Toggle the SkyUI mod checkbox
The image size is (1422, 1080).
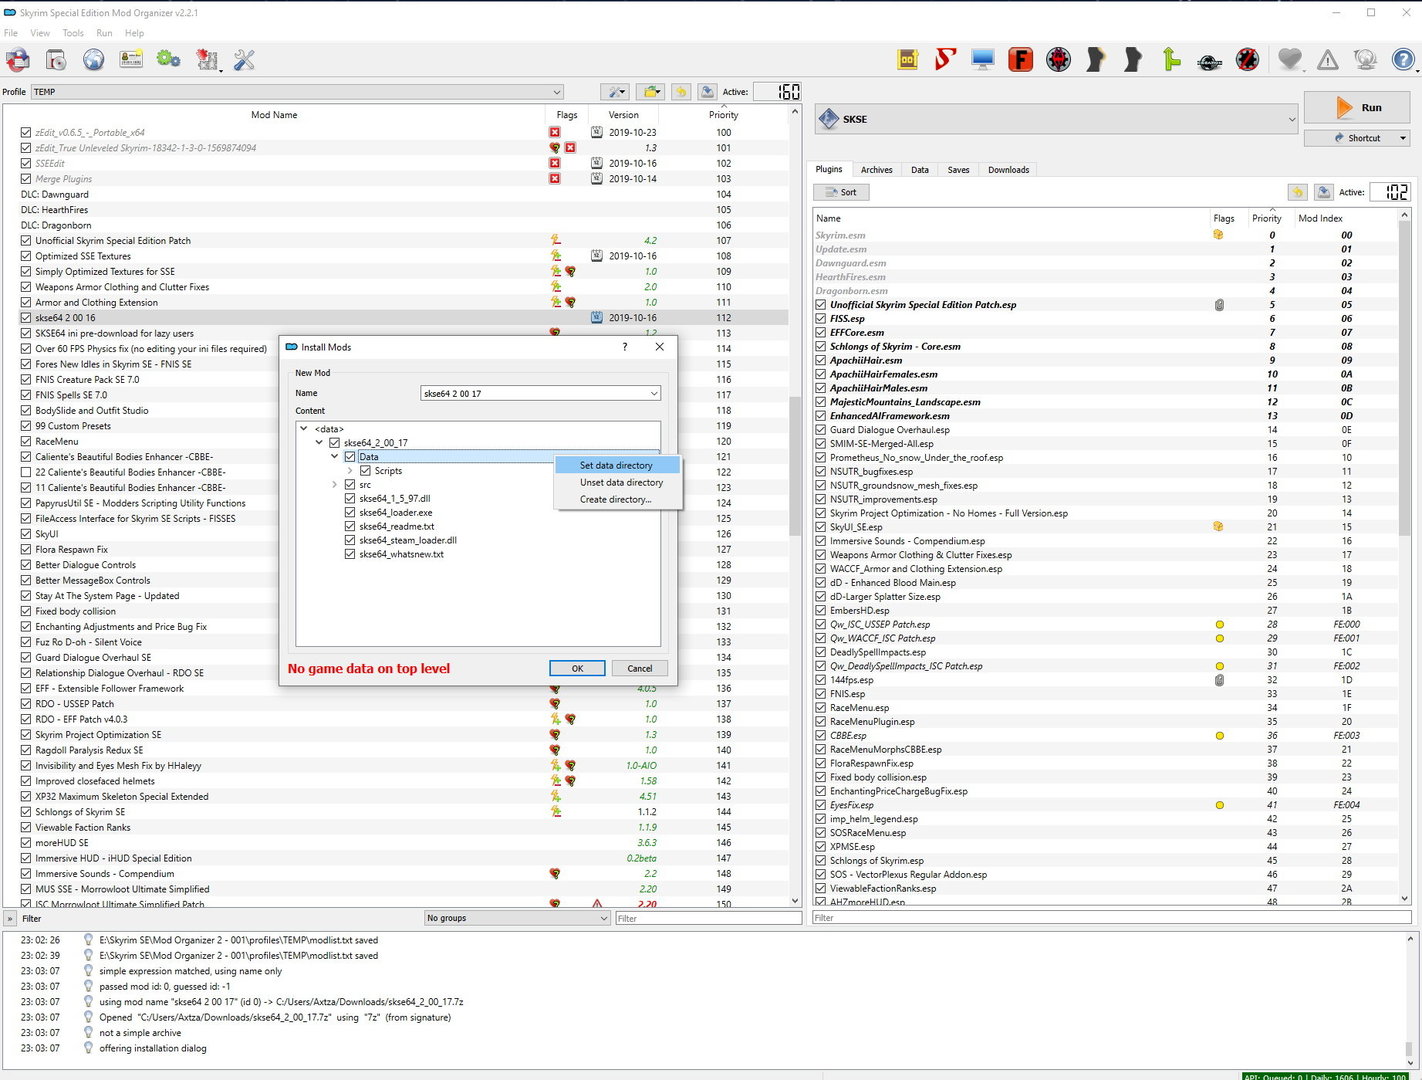26,534
